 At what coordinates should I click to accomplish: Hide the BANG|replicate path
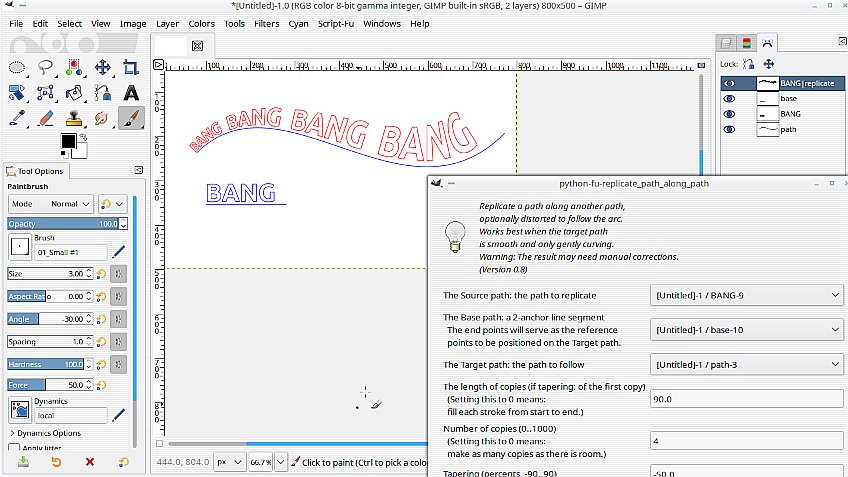point(729,83)
